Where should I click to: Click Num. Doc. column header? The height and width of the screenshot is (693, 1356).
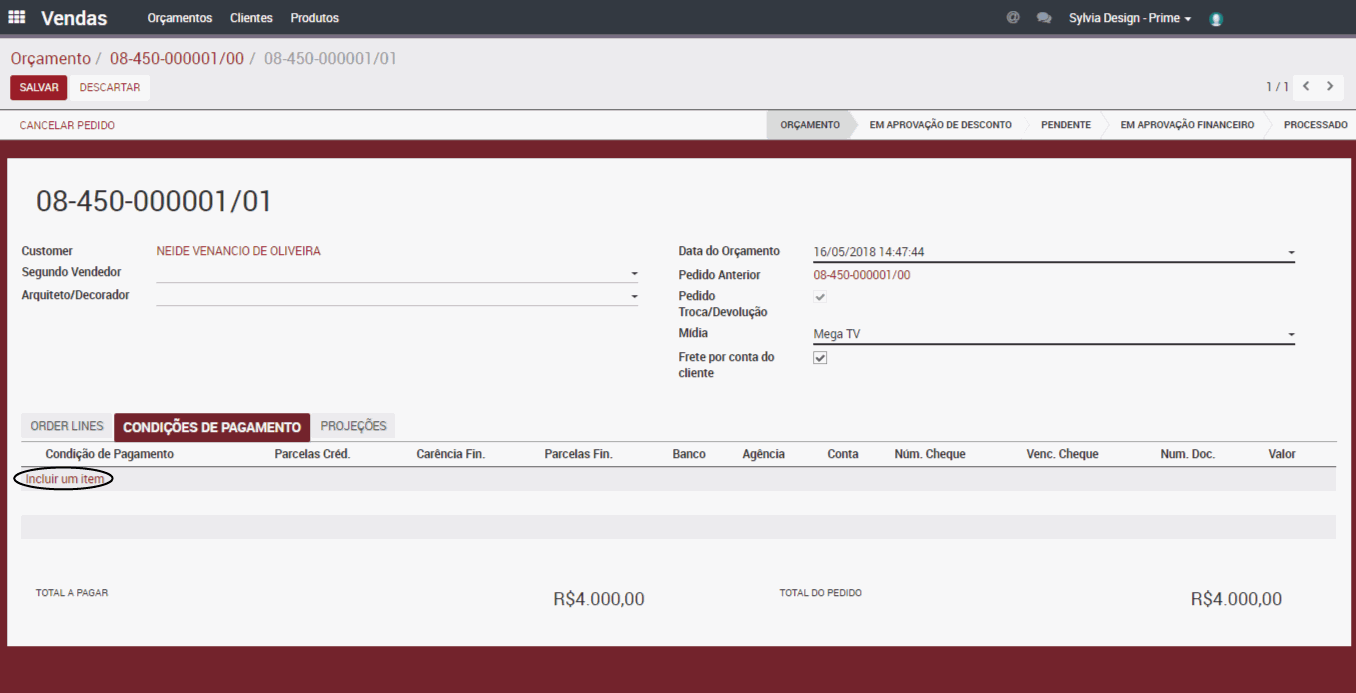1188,454
